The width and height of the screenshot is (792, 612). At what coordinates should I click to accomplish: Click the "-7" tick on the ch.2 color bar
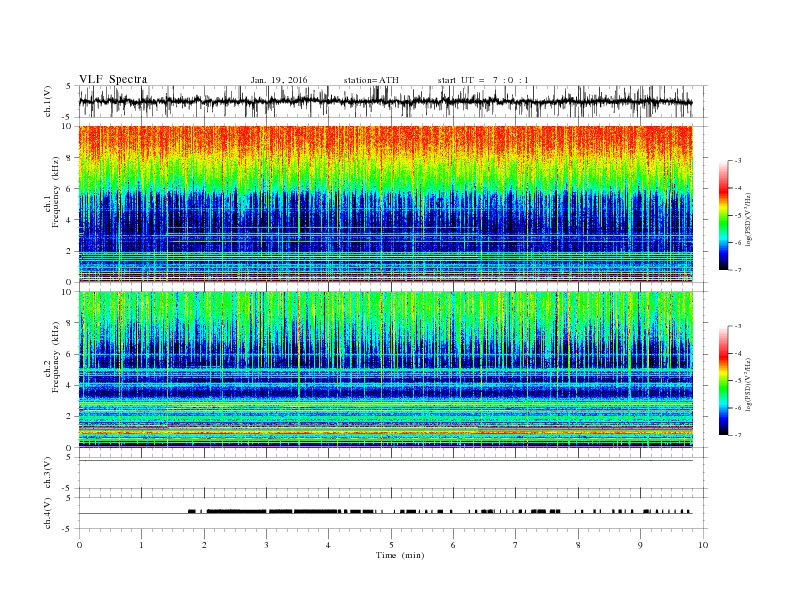tap(738, 435)
